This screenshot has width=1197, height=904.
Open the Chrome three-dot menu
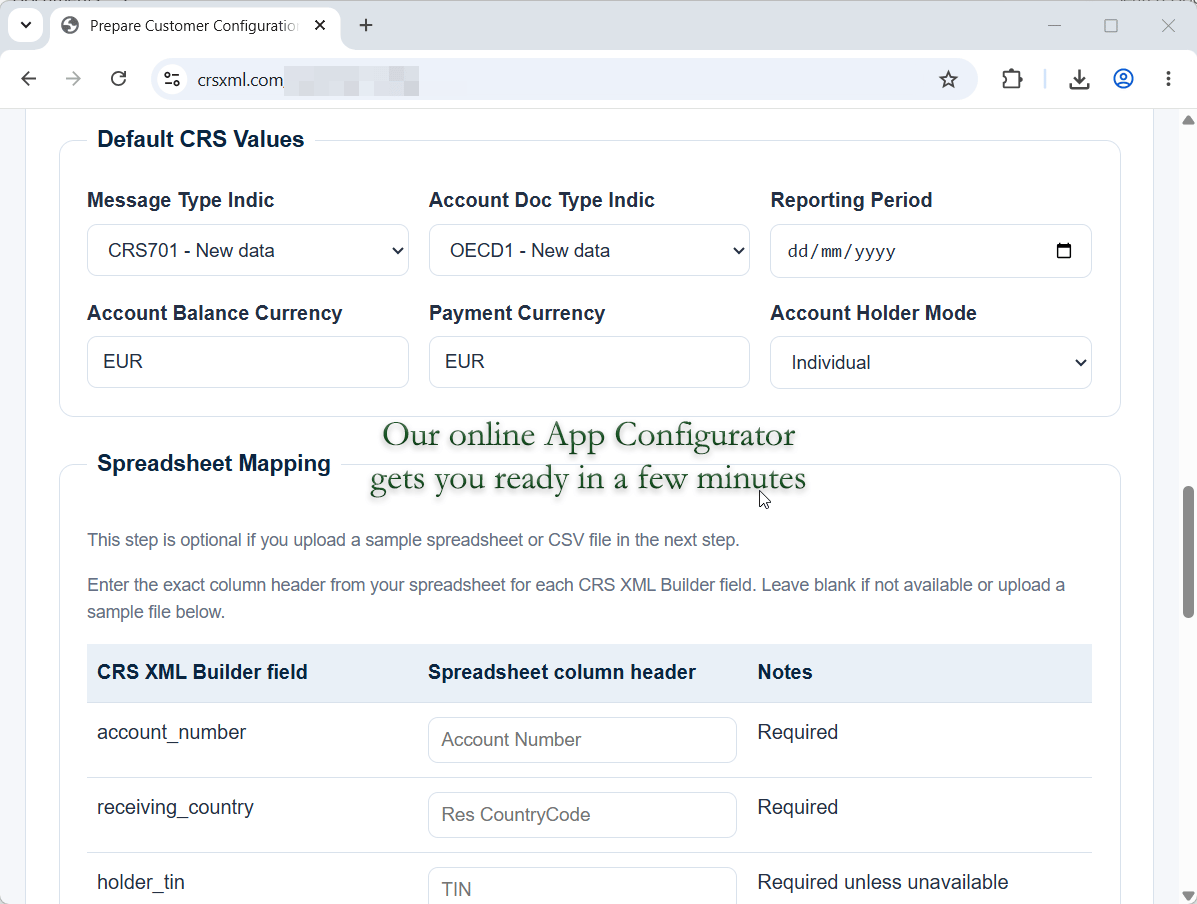coord(1168,79)
